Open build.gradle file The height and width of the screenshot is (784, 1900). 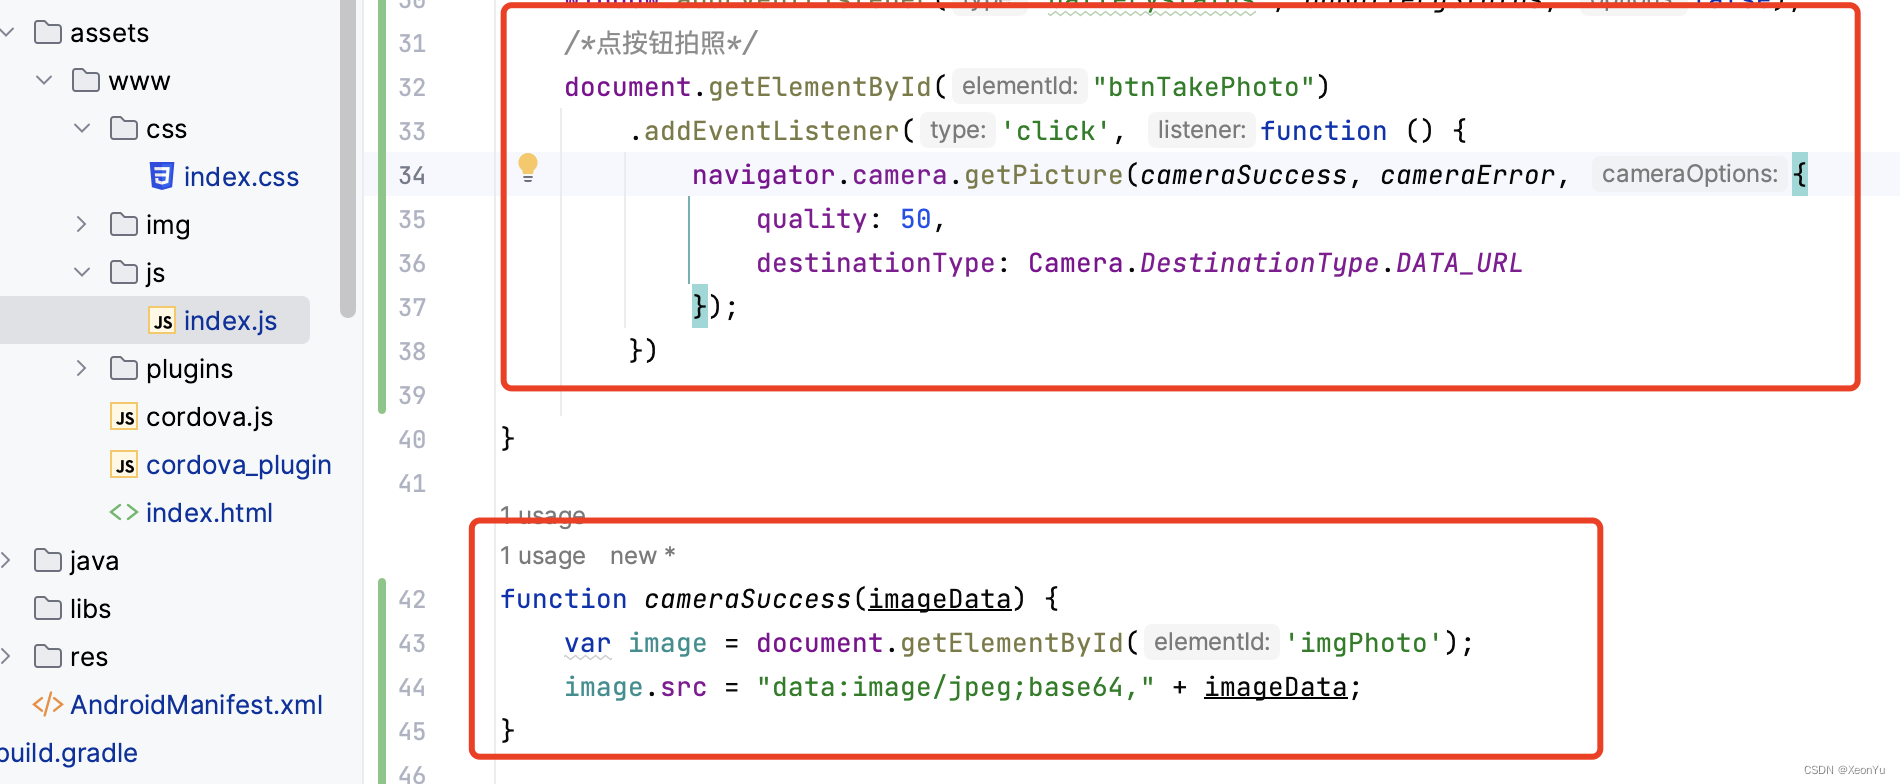(68, 753)
